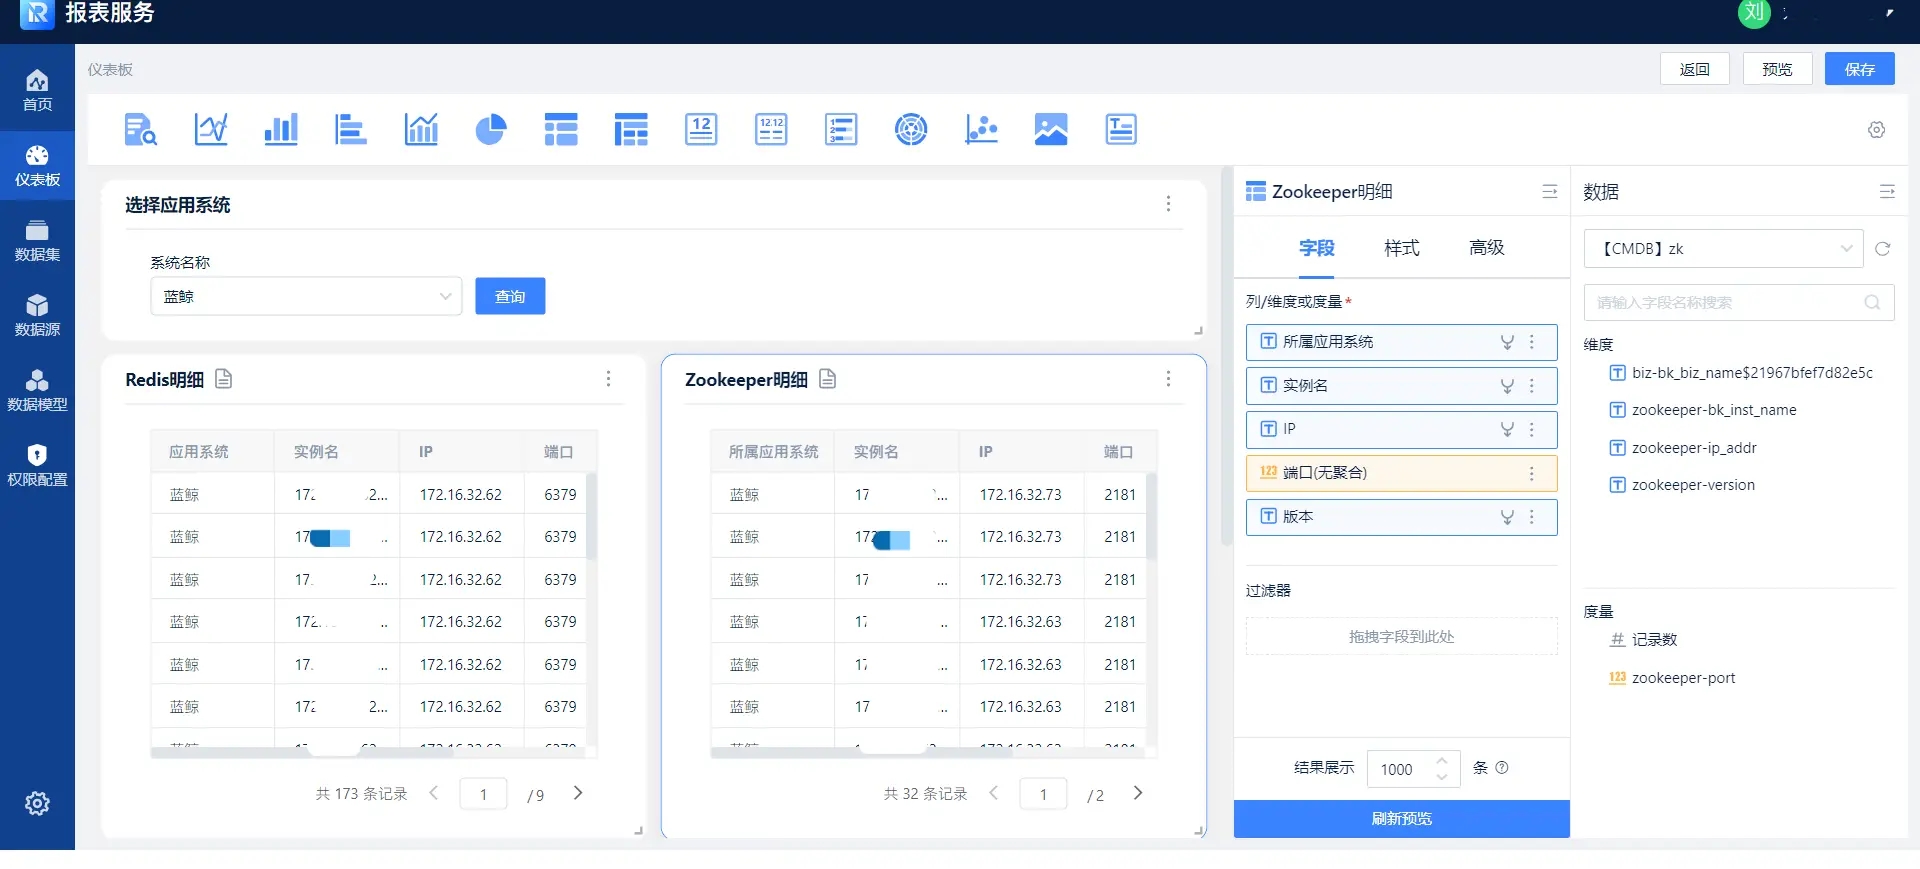
Task: Switch to the 样式 tab
Action: pyautogui.click(x=1401, y=248)
